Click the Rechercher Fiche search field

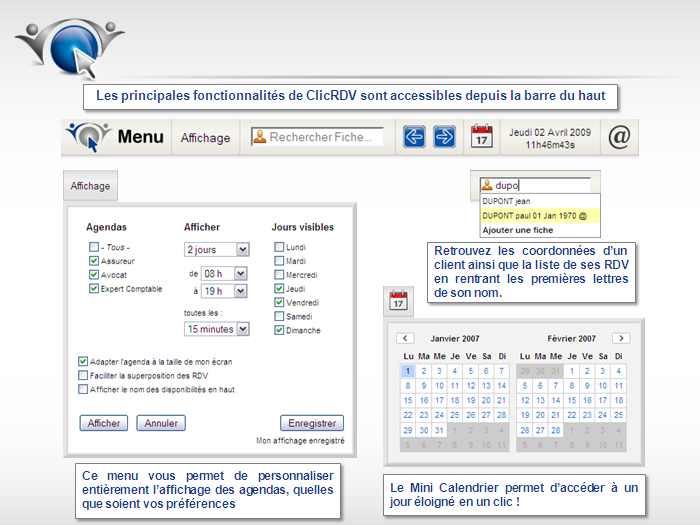pyautogui.click(x=317, y=137)
